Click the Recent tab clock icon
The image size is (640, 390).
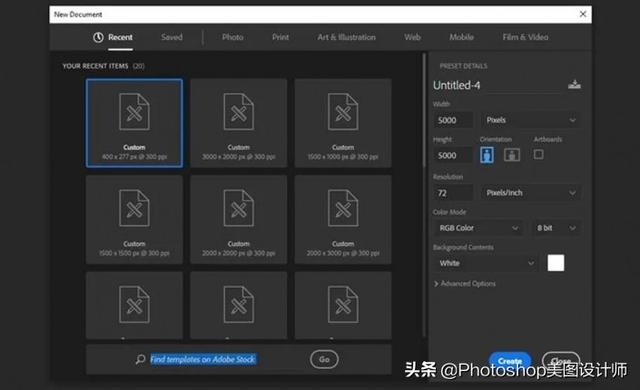[x=98, y=37]
